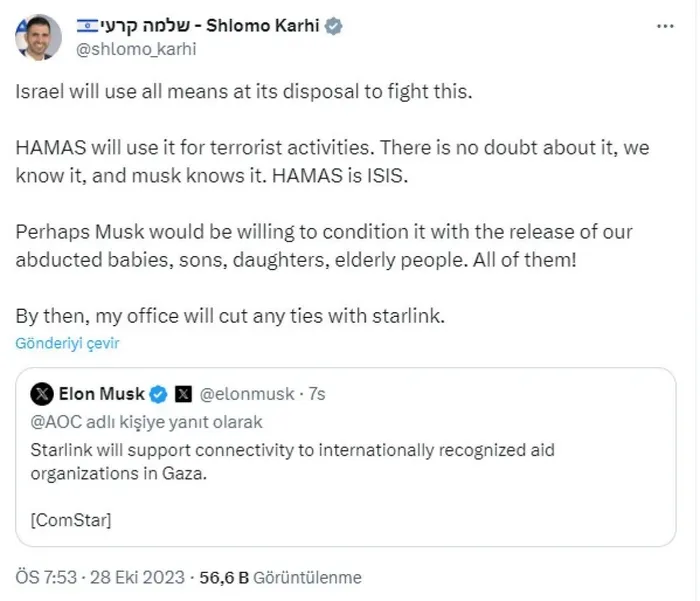Click "Gönderiyi çevir" to translate the post
This screenshot has width=700, height=601.
67,343
